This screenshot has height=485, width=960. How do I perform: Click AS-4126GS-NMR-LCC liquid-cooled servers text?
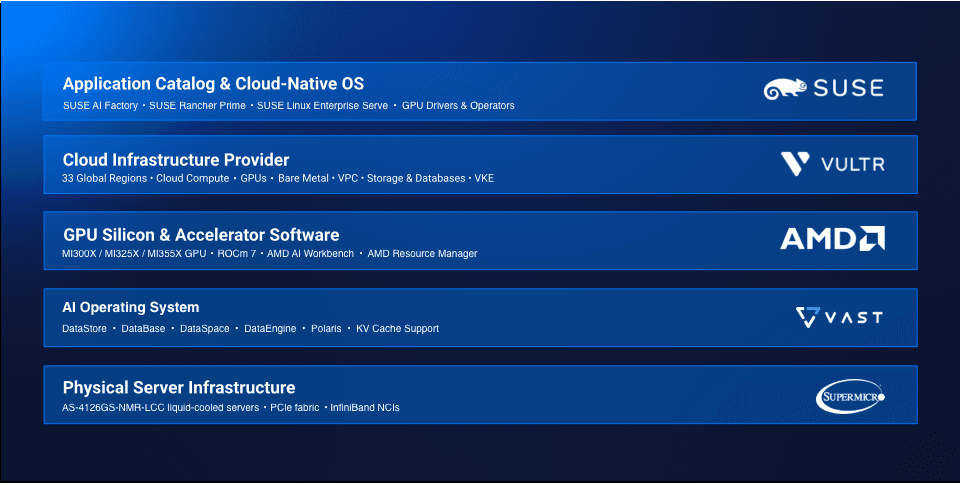click(x=160, y=408)
